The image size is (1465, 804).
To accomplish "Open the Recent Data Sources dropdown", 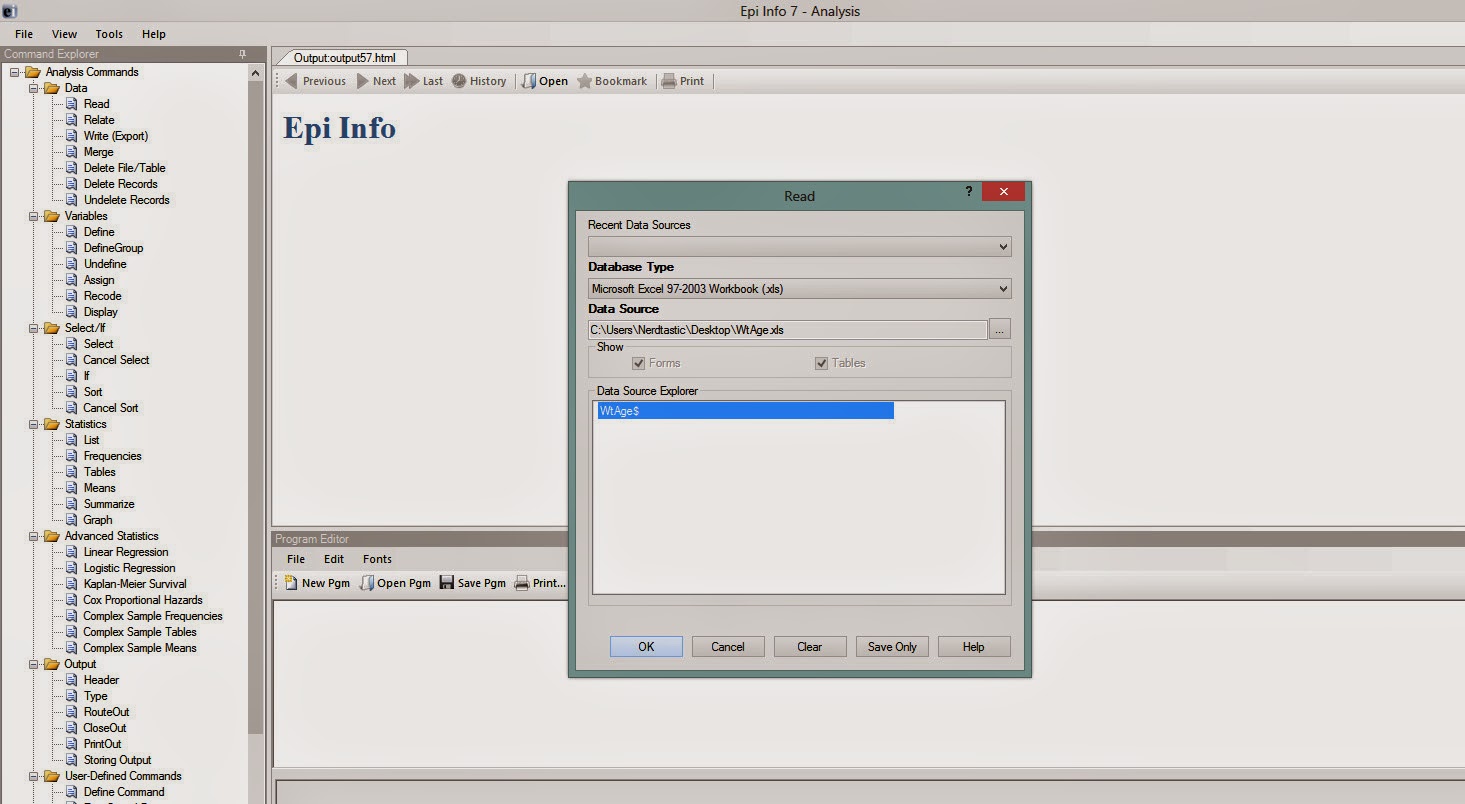I will [799, 246].
